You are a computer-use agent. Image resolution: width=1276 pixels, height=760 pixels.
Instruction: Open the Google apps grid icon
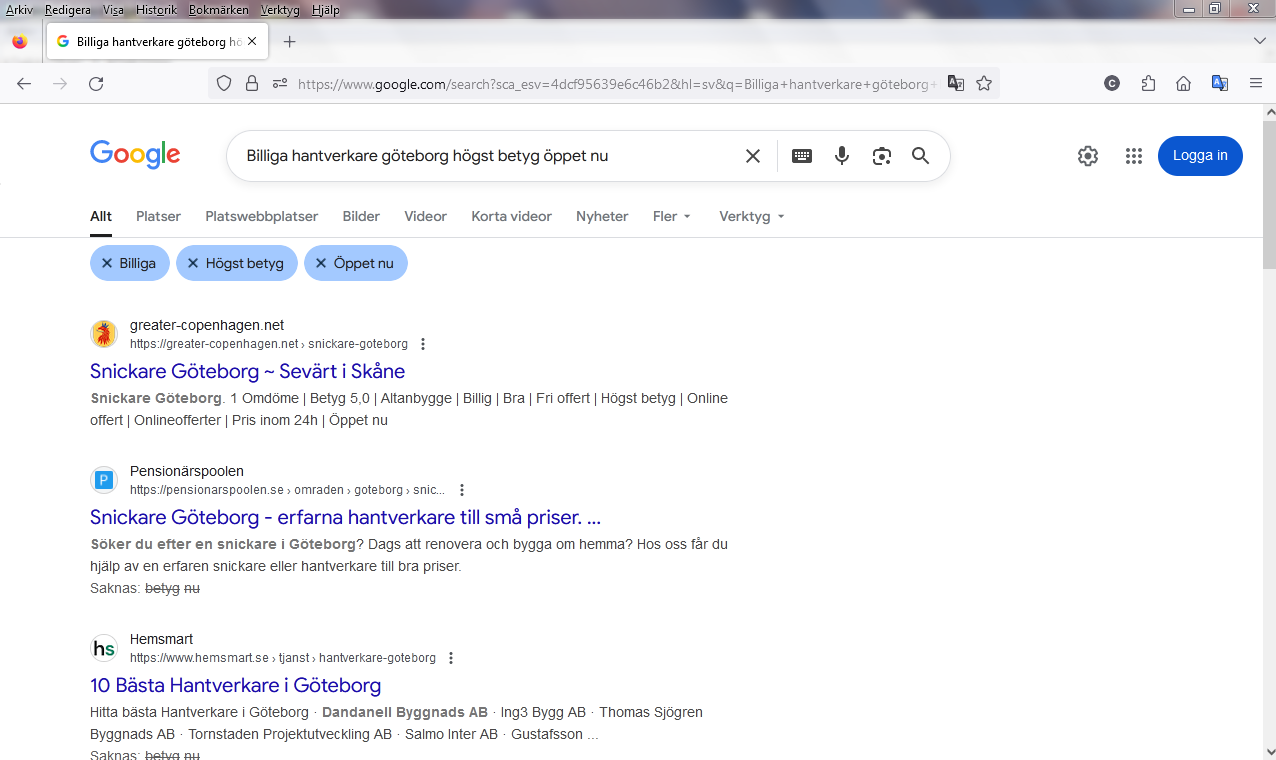click(x=1133, y=156)
